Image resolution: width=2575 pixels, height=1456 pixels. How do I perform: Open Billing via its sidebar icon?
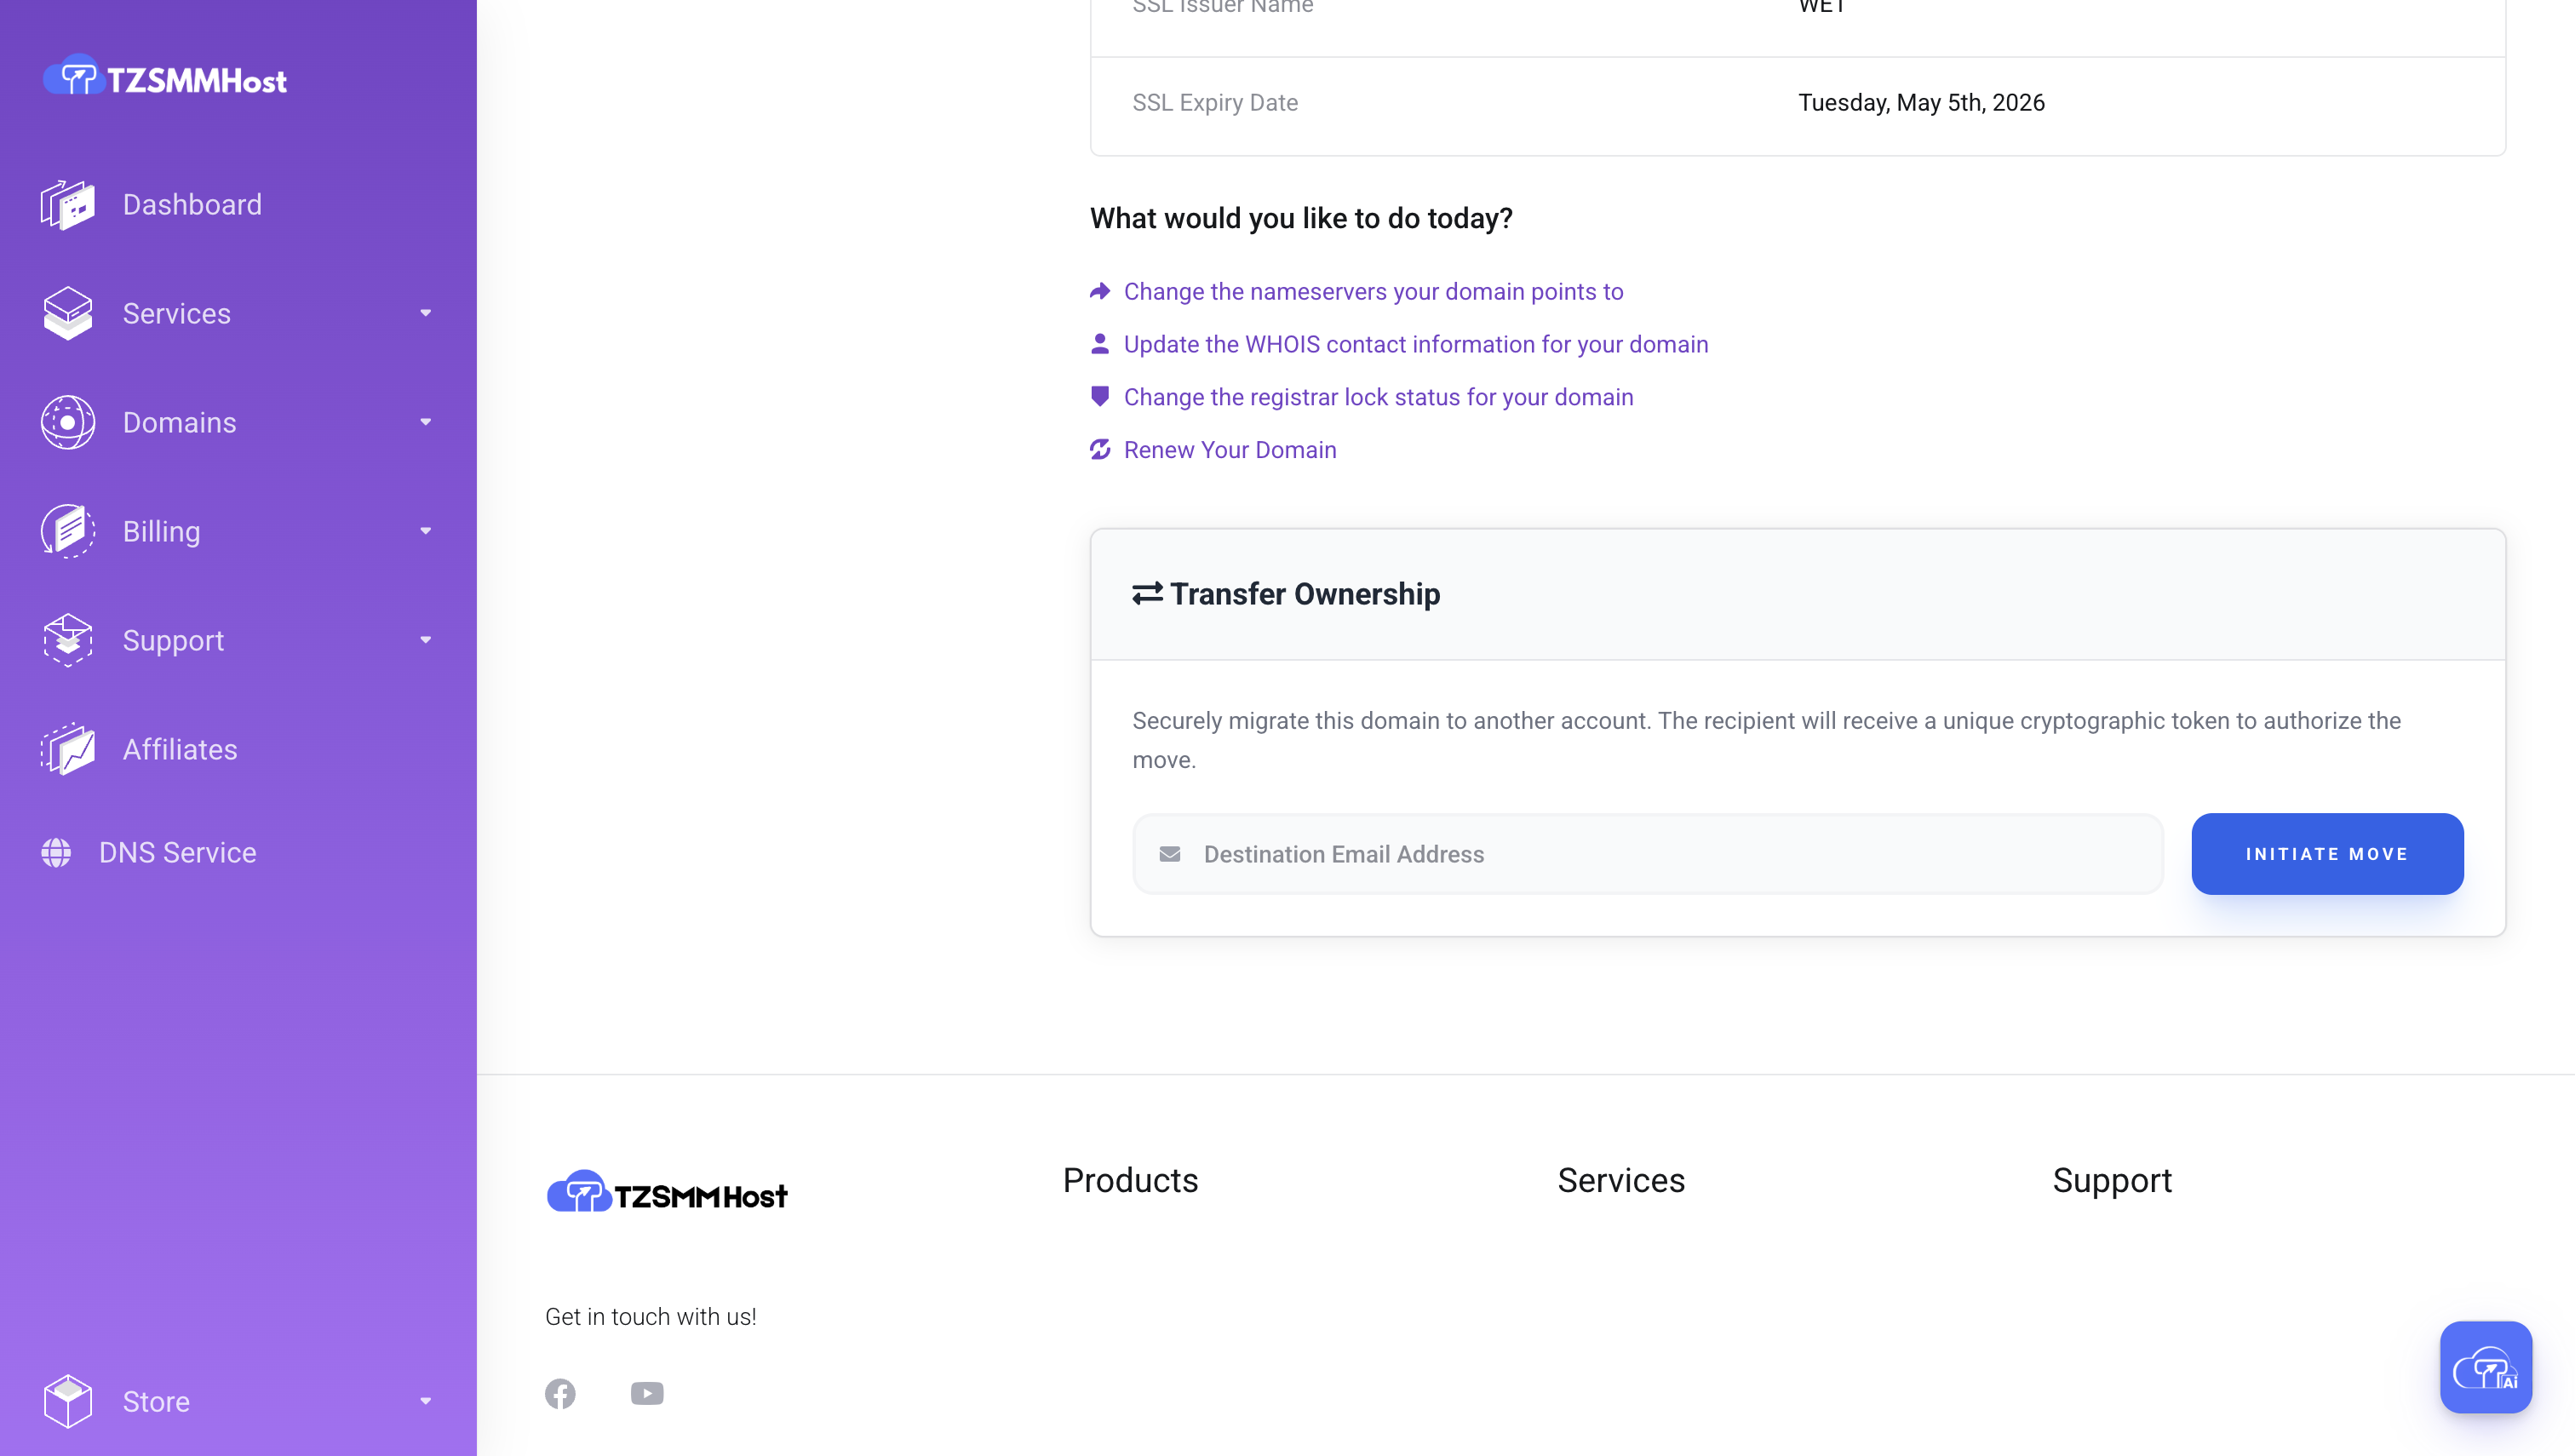coord(67,531)
